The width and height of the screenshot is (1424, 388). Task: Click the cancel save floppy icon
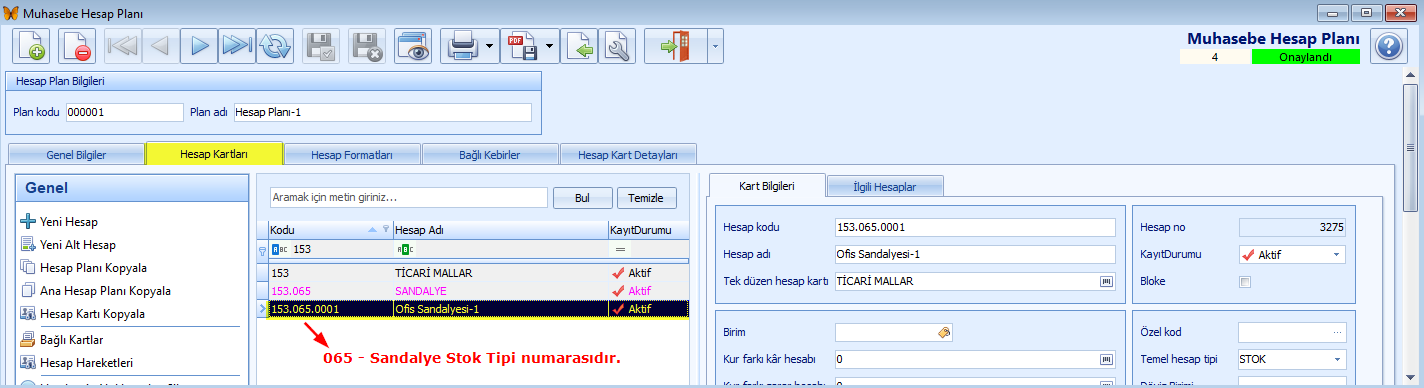pyautogui.click(x=367, y=46)
